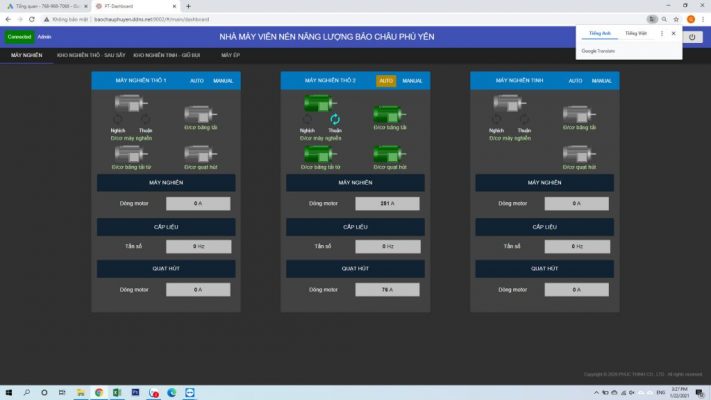Click the suction fan motor in Máy Nghiền Thô 1
The height and width of the screenshot is (400, 711).
pyautogui.click(x=200, y=154)
